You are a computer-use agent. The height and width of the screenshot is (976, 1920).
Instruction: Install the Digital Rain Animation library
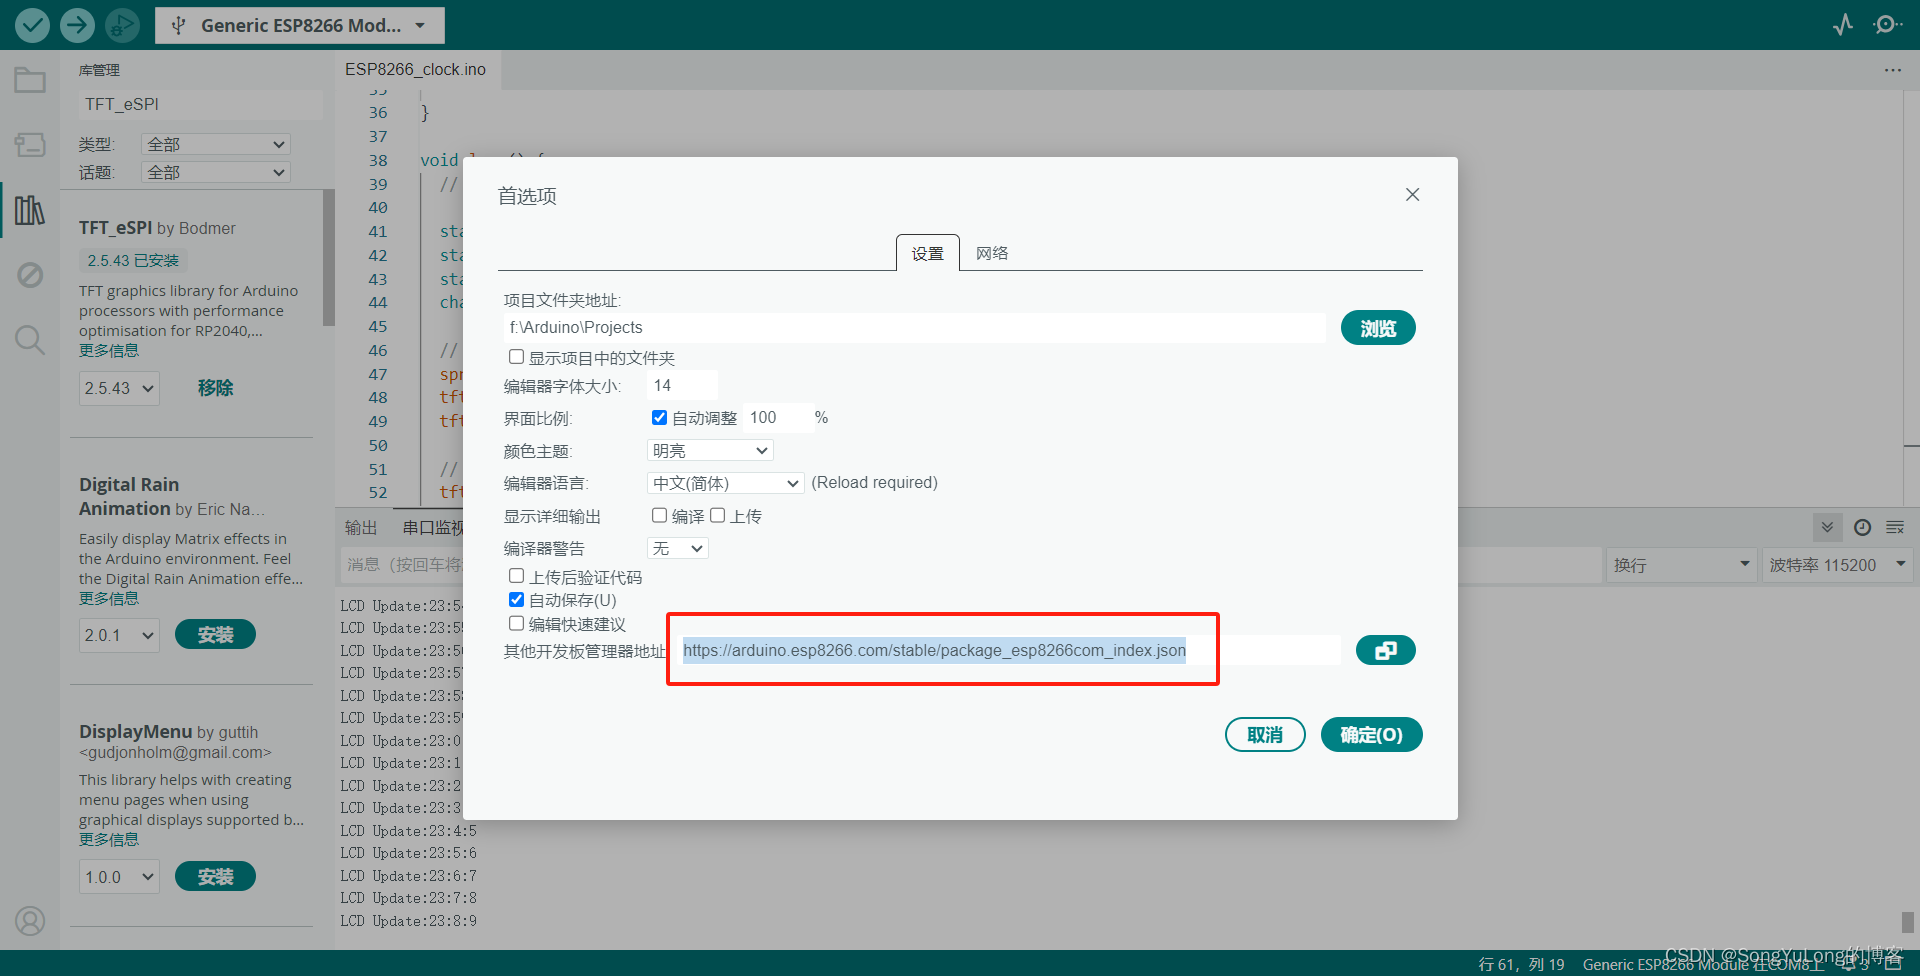(x=215, y=635)
